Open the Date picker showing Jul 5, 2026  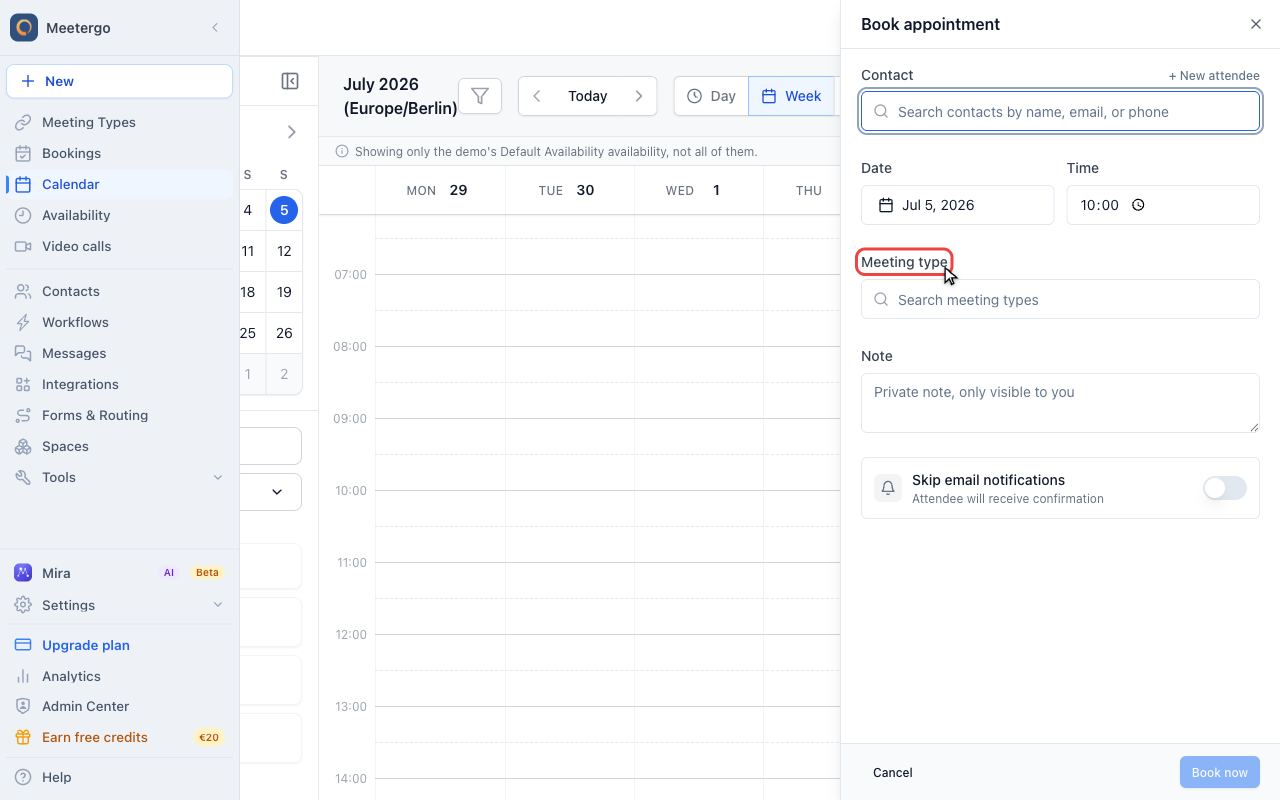[957, 205]
